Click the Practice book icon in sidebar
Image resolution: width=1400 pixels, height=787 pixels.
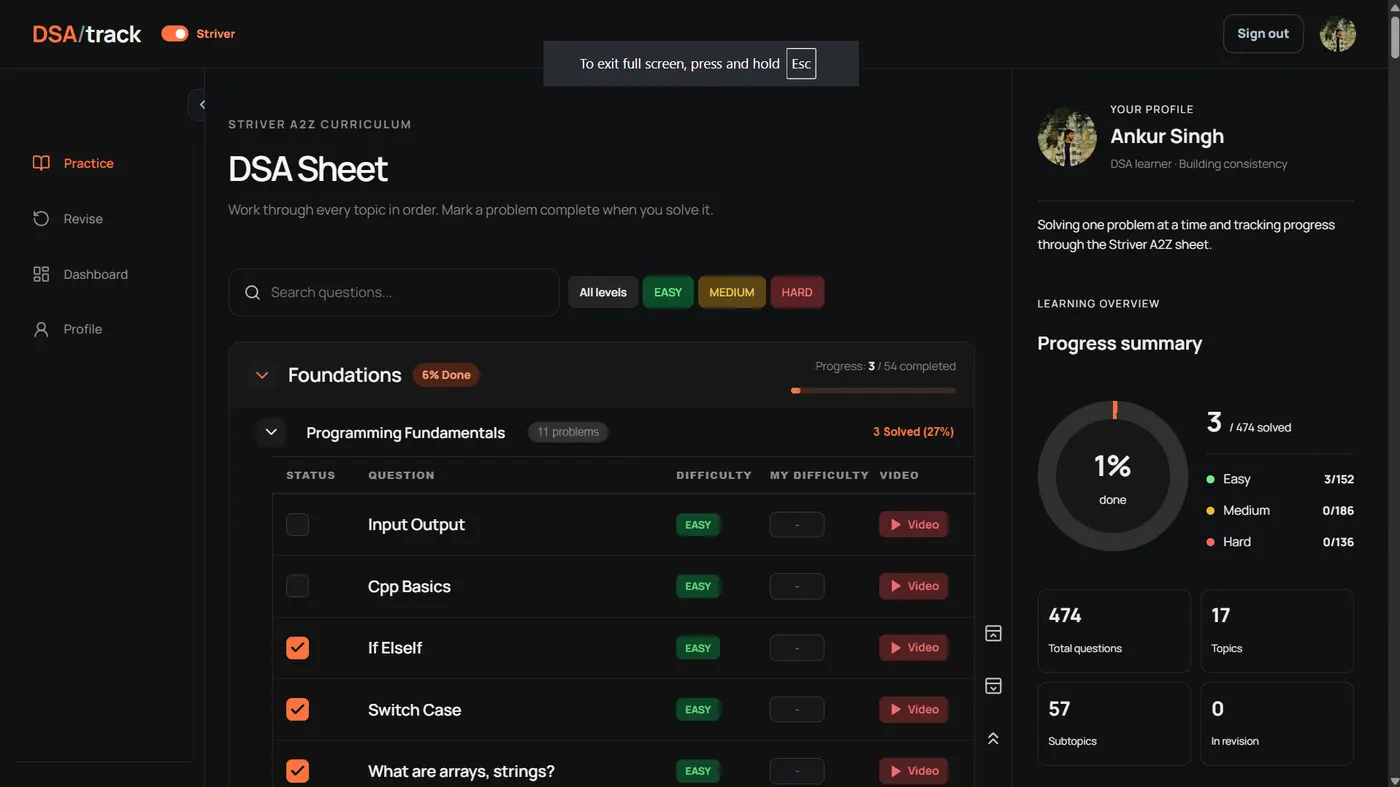tap(41, 163)
